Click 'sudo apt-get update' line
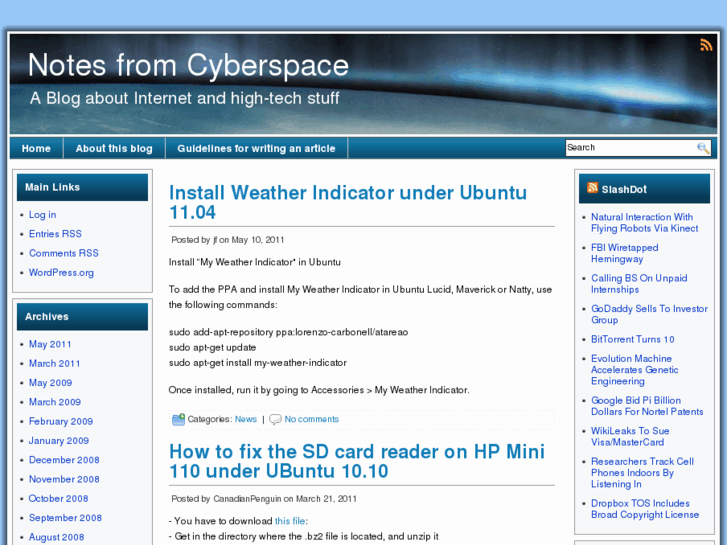The width and height of the screenshot is (727, 545). [x=212, y=347]
